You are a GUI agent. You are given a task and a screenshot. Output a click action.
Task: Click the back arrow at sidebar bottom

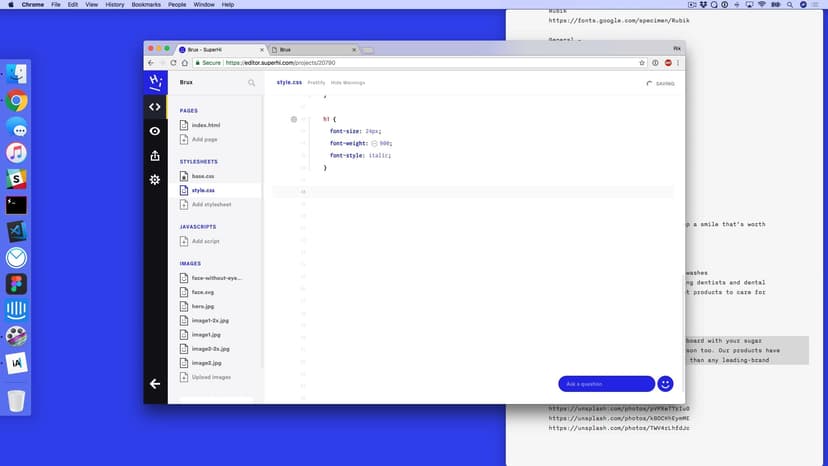[x=155, y=384]
